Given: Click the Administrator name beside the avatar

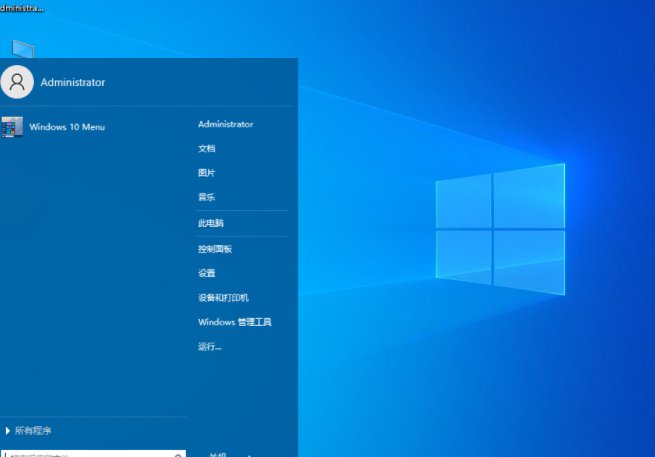Looking at the screenshot, I should click(73, 82).
